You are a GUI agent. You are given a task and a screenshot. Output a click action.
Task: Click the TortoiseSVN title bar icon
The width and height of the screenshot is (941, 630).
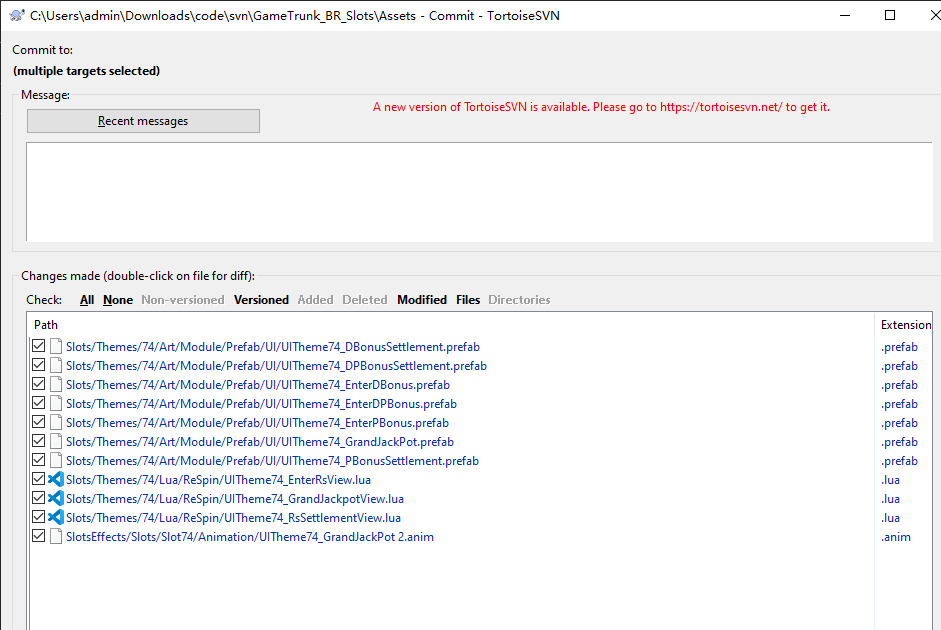tap(17, 15)
